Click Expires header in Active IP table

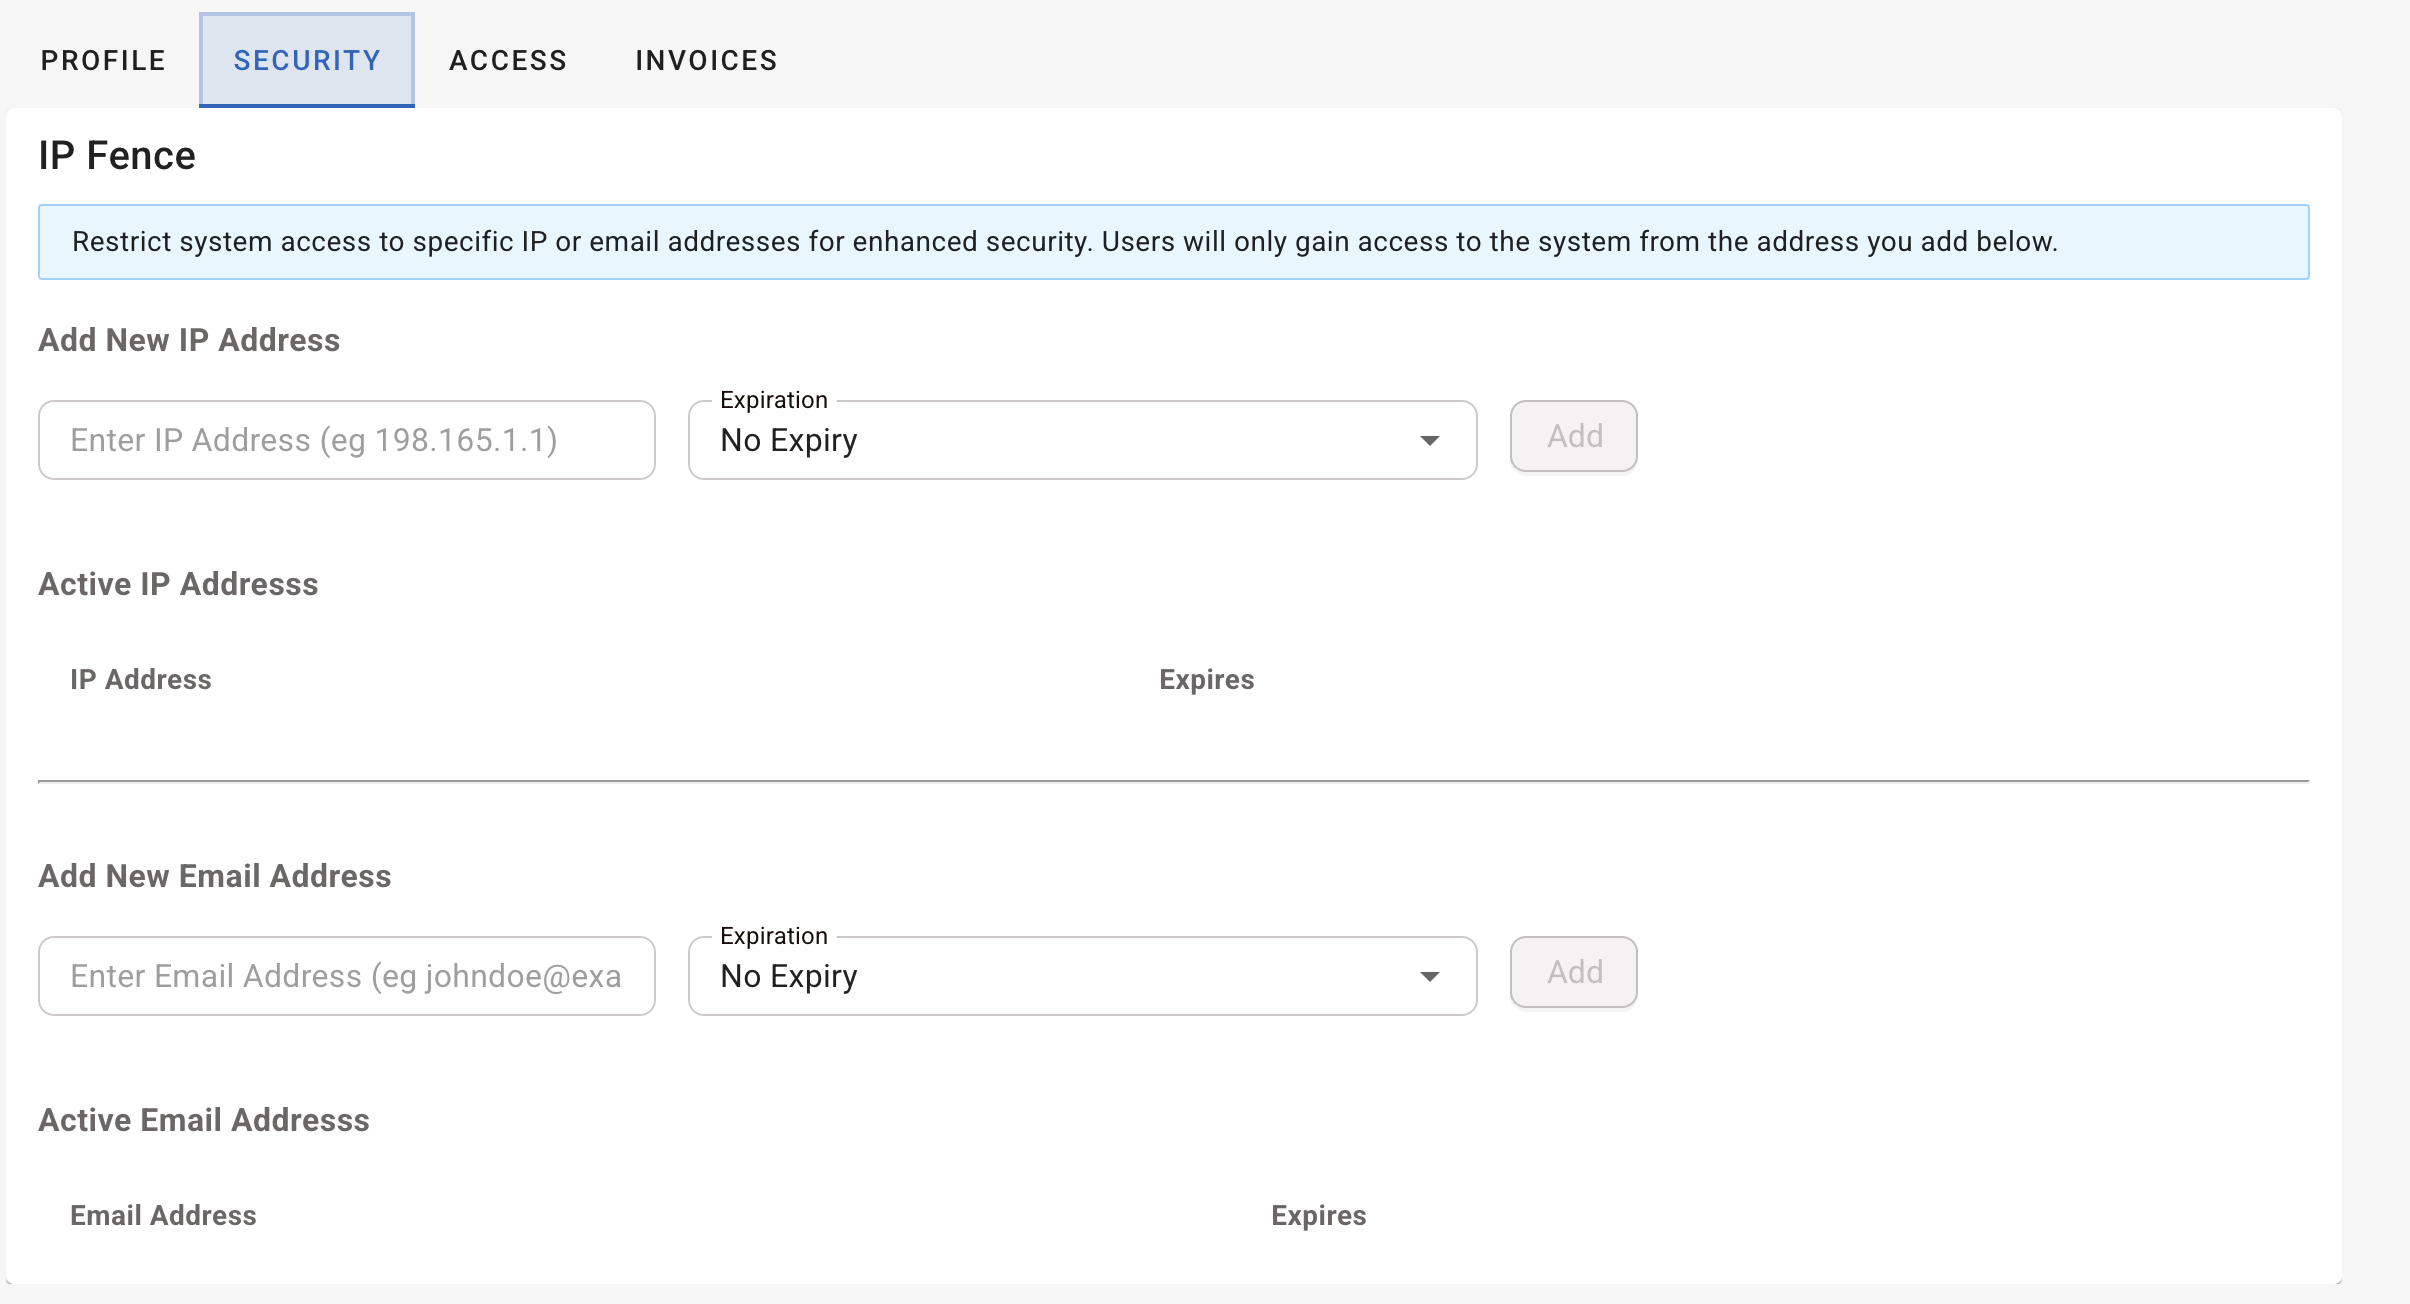(x=1206, y=680)
